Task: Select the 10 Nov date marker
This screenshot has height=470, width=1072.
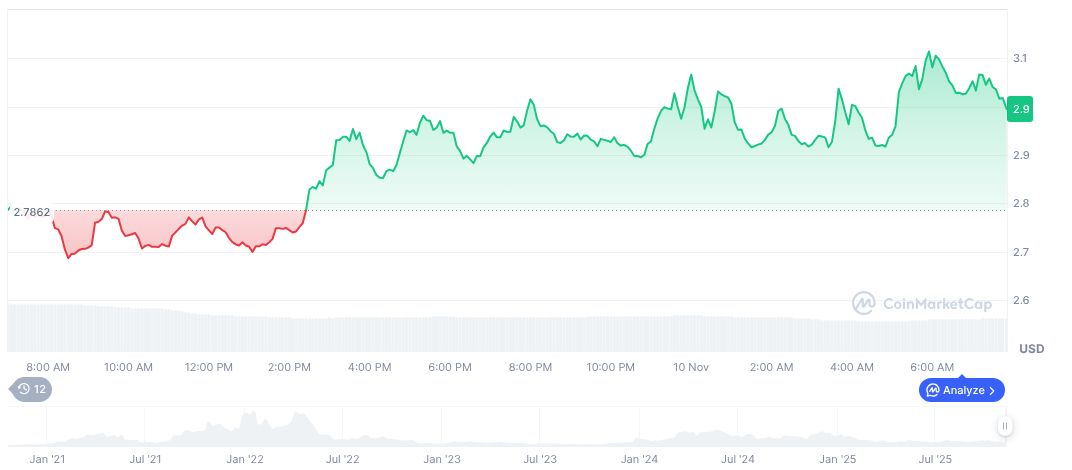Action: click(691, 367)
